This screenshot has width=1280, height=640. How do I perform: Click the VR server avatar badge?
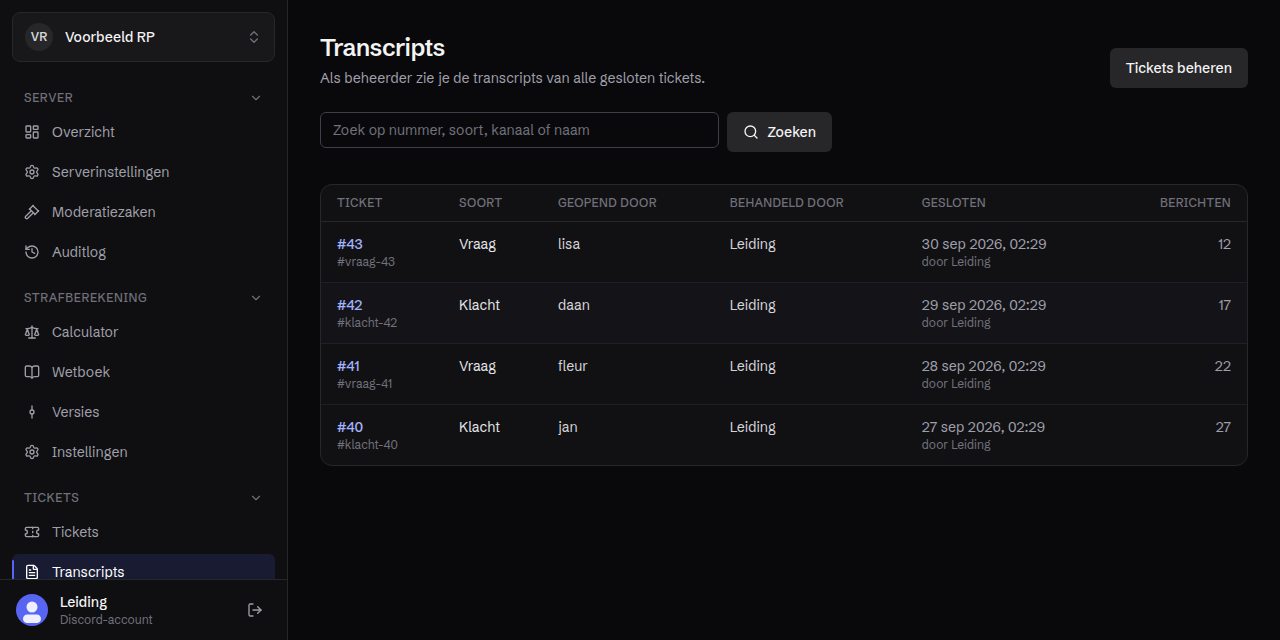tap(39, 37)
